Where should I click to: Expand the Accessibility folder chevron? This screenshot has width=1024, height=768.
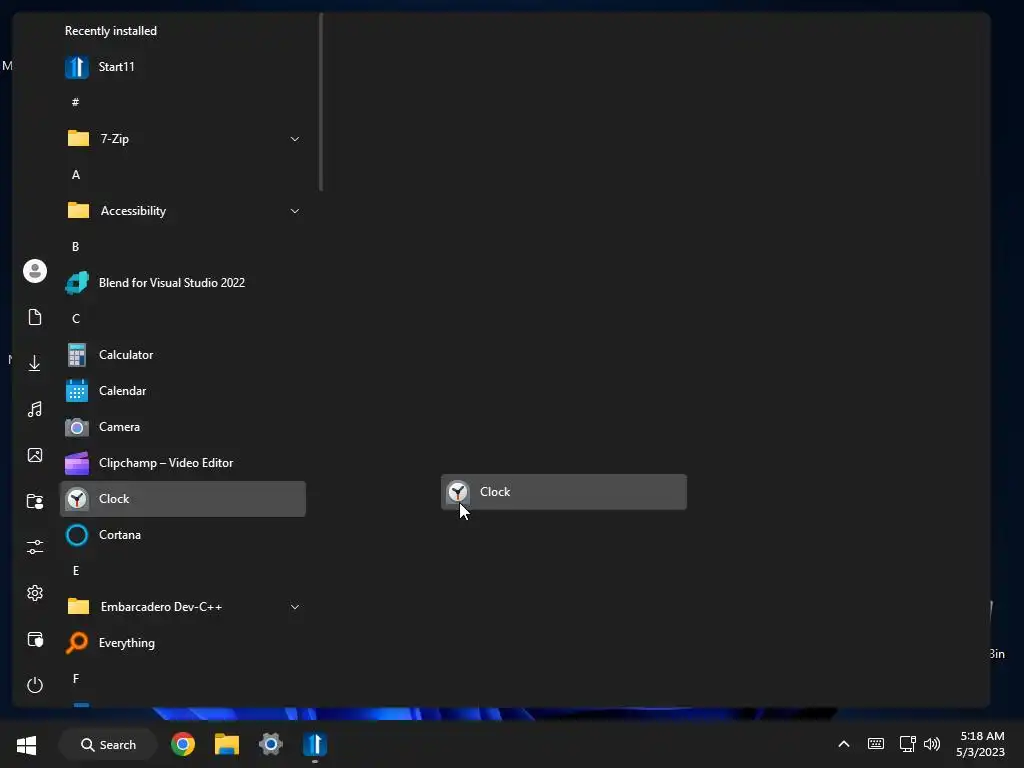click(x=295, y=211)
